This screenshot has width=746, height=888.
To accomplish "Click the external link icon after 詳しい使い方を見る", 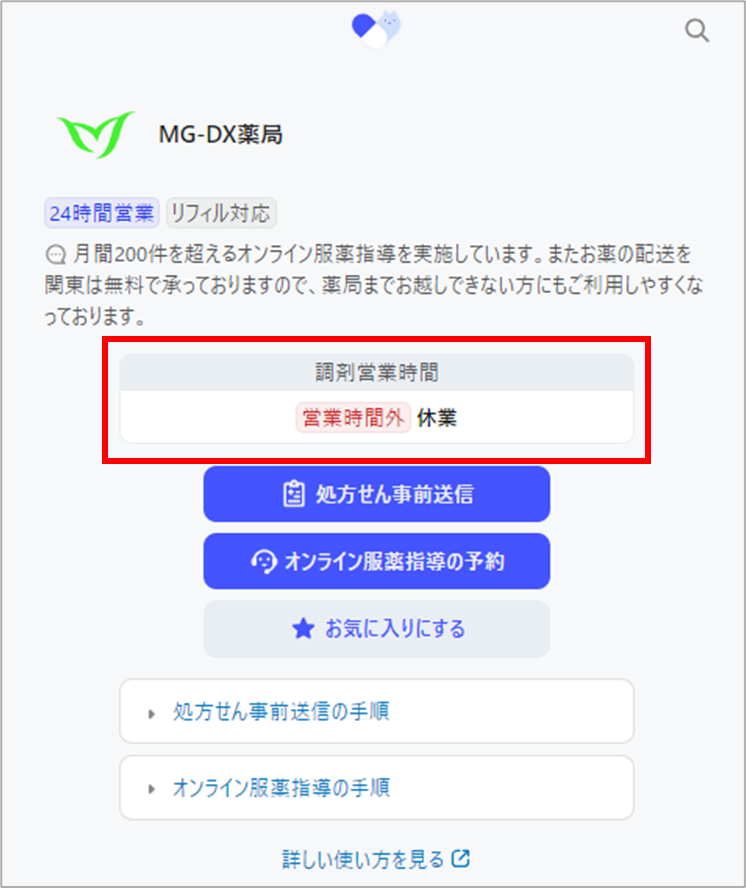I will tap(461, 859).
